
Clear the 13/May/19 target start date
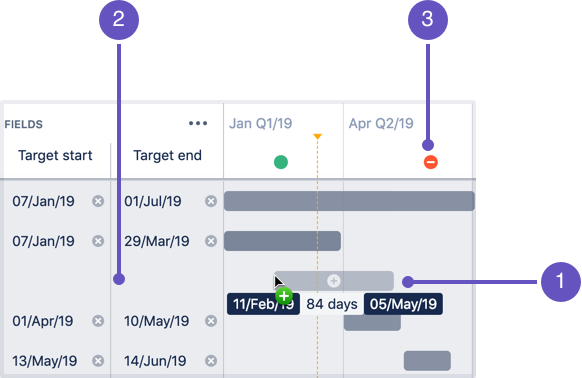(x=98, y=361)
